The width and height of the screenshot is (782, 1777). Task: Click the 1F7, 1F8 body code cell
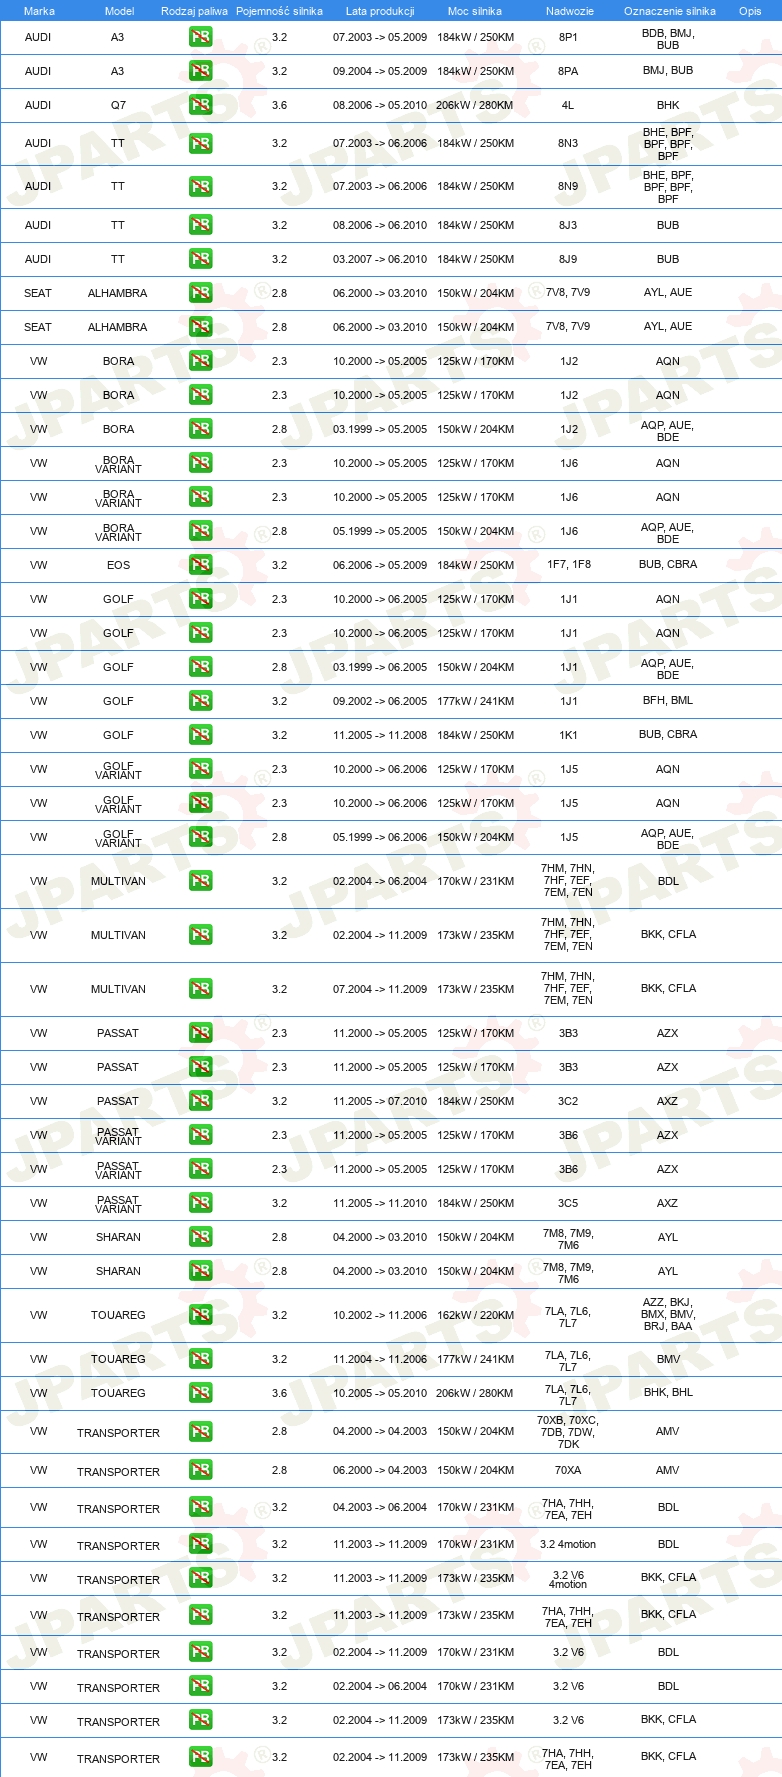(569, 565)
